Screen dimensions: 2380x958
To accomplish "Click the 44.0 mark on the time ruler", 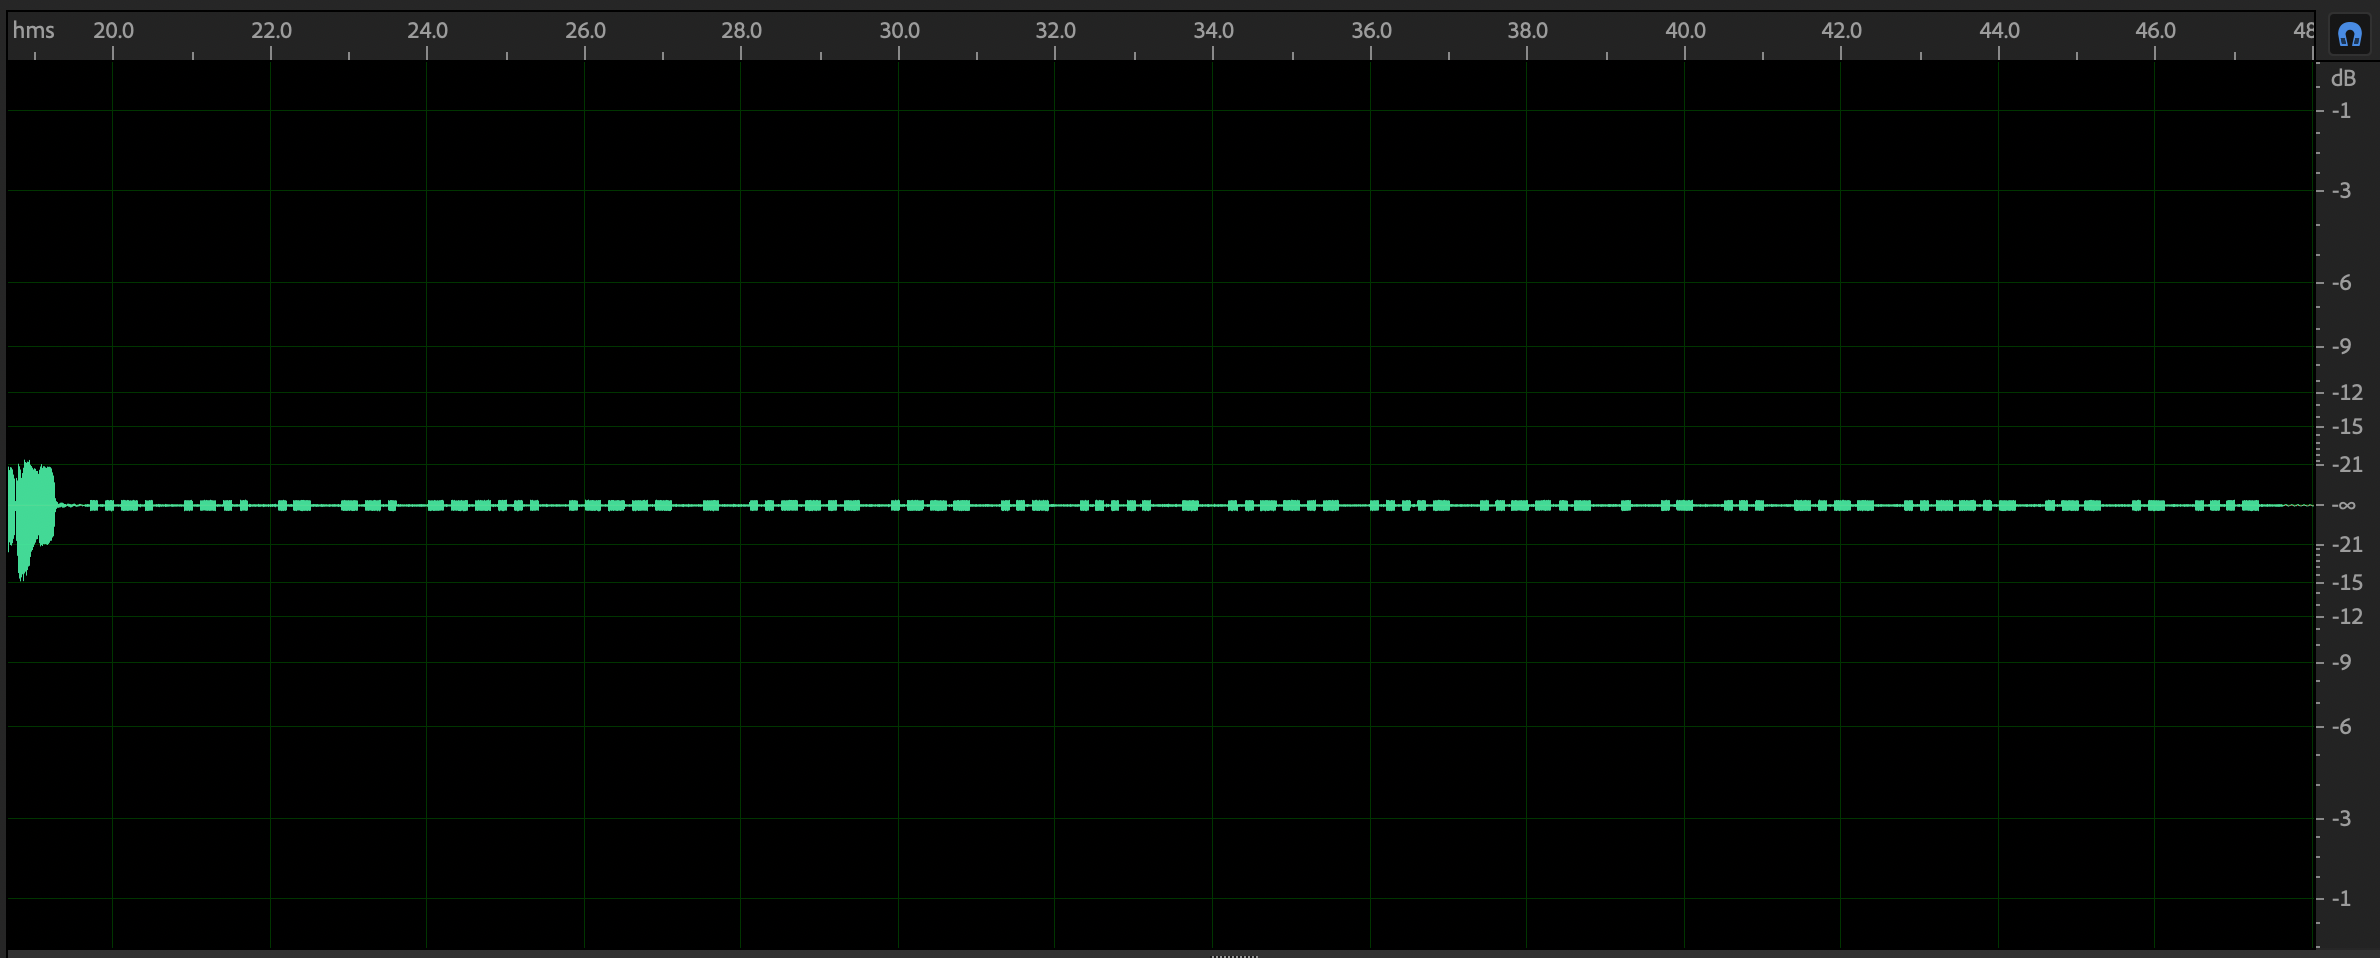I will [x=1999, y=31].
